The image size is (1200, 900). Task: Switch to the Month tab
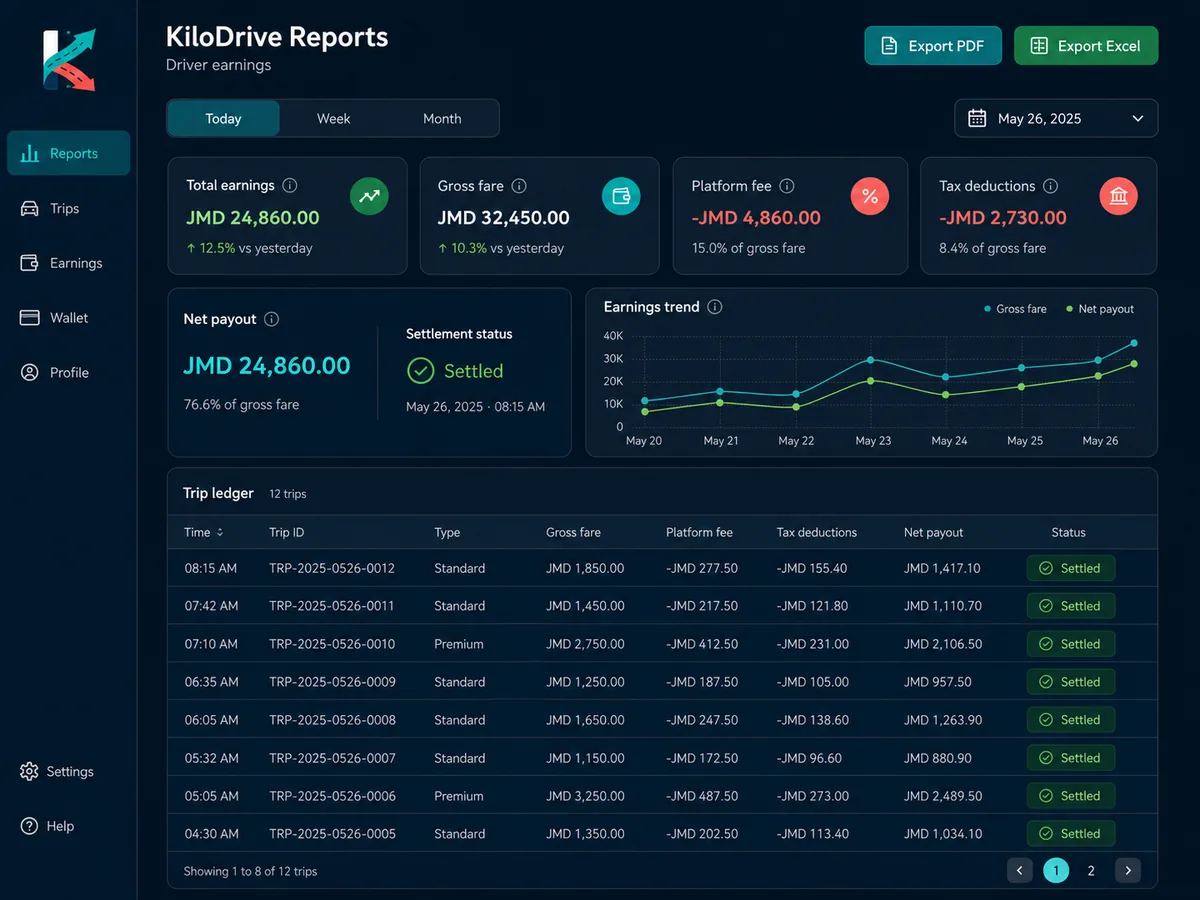point(442,118)
